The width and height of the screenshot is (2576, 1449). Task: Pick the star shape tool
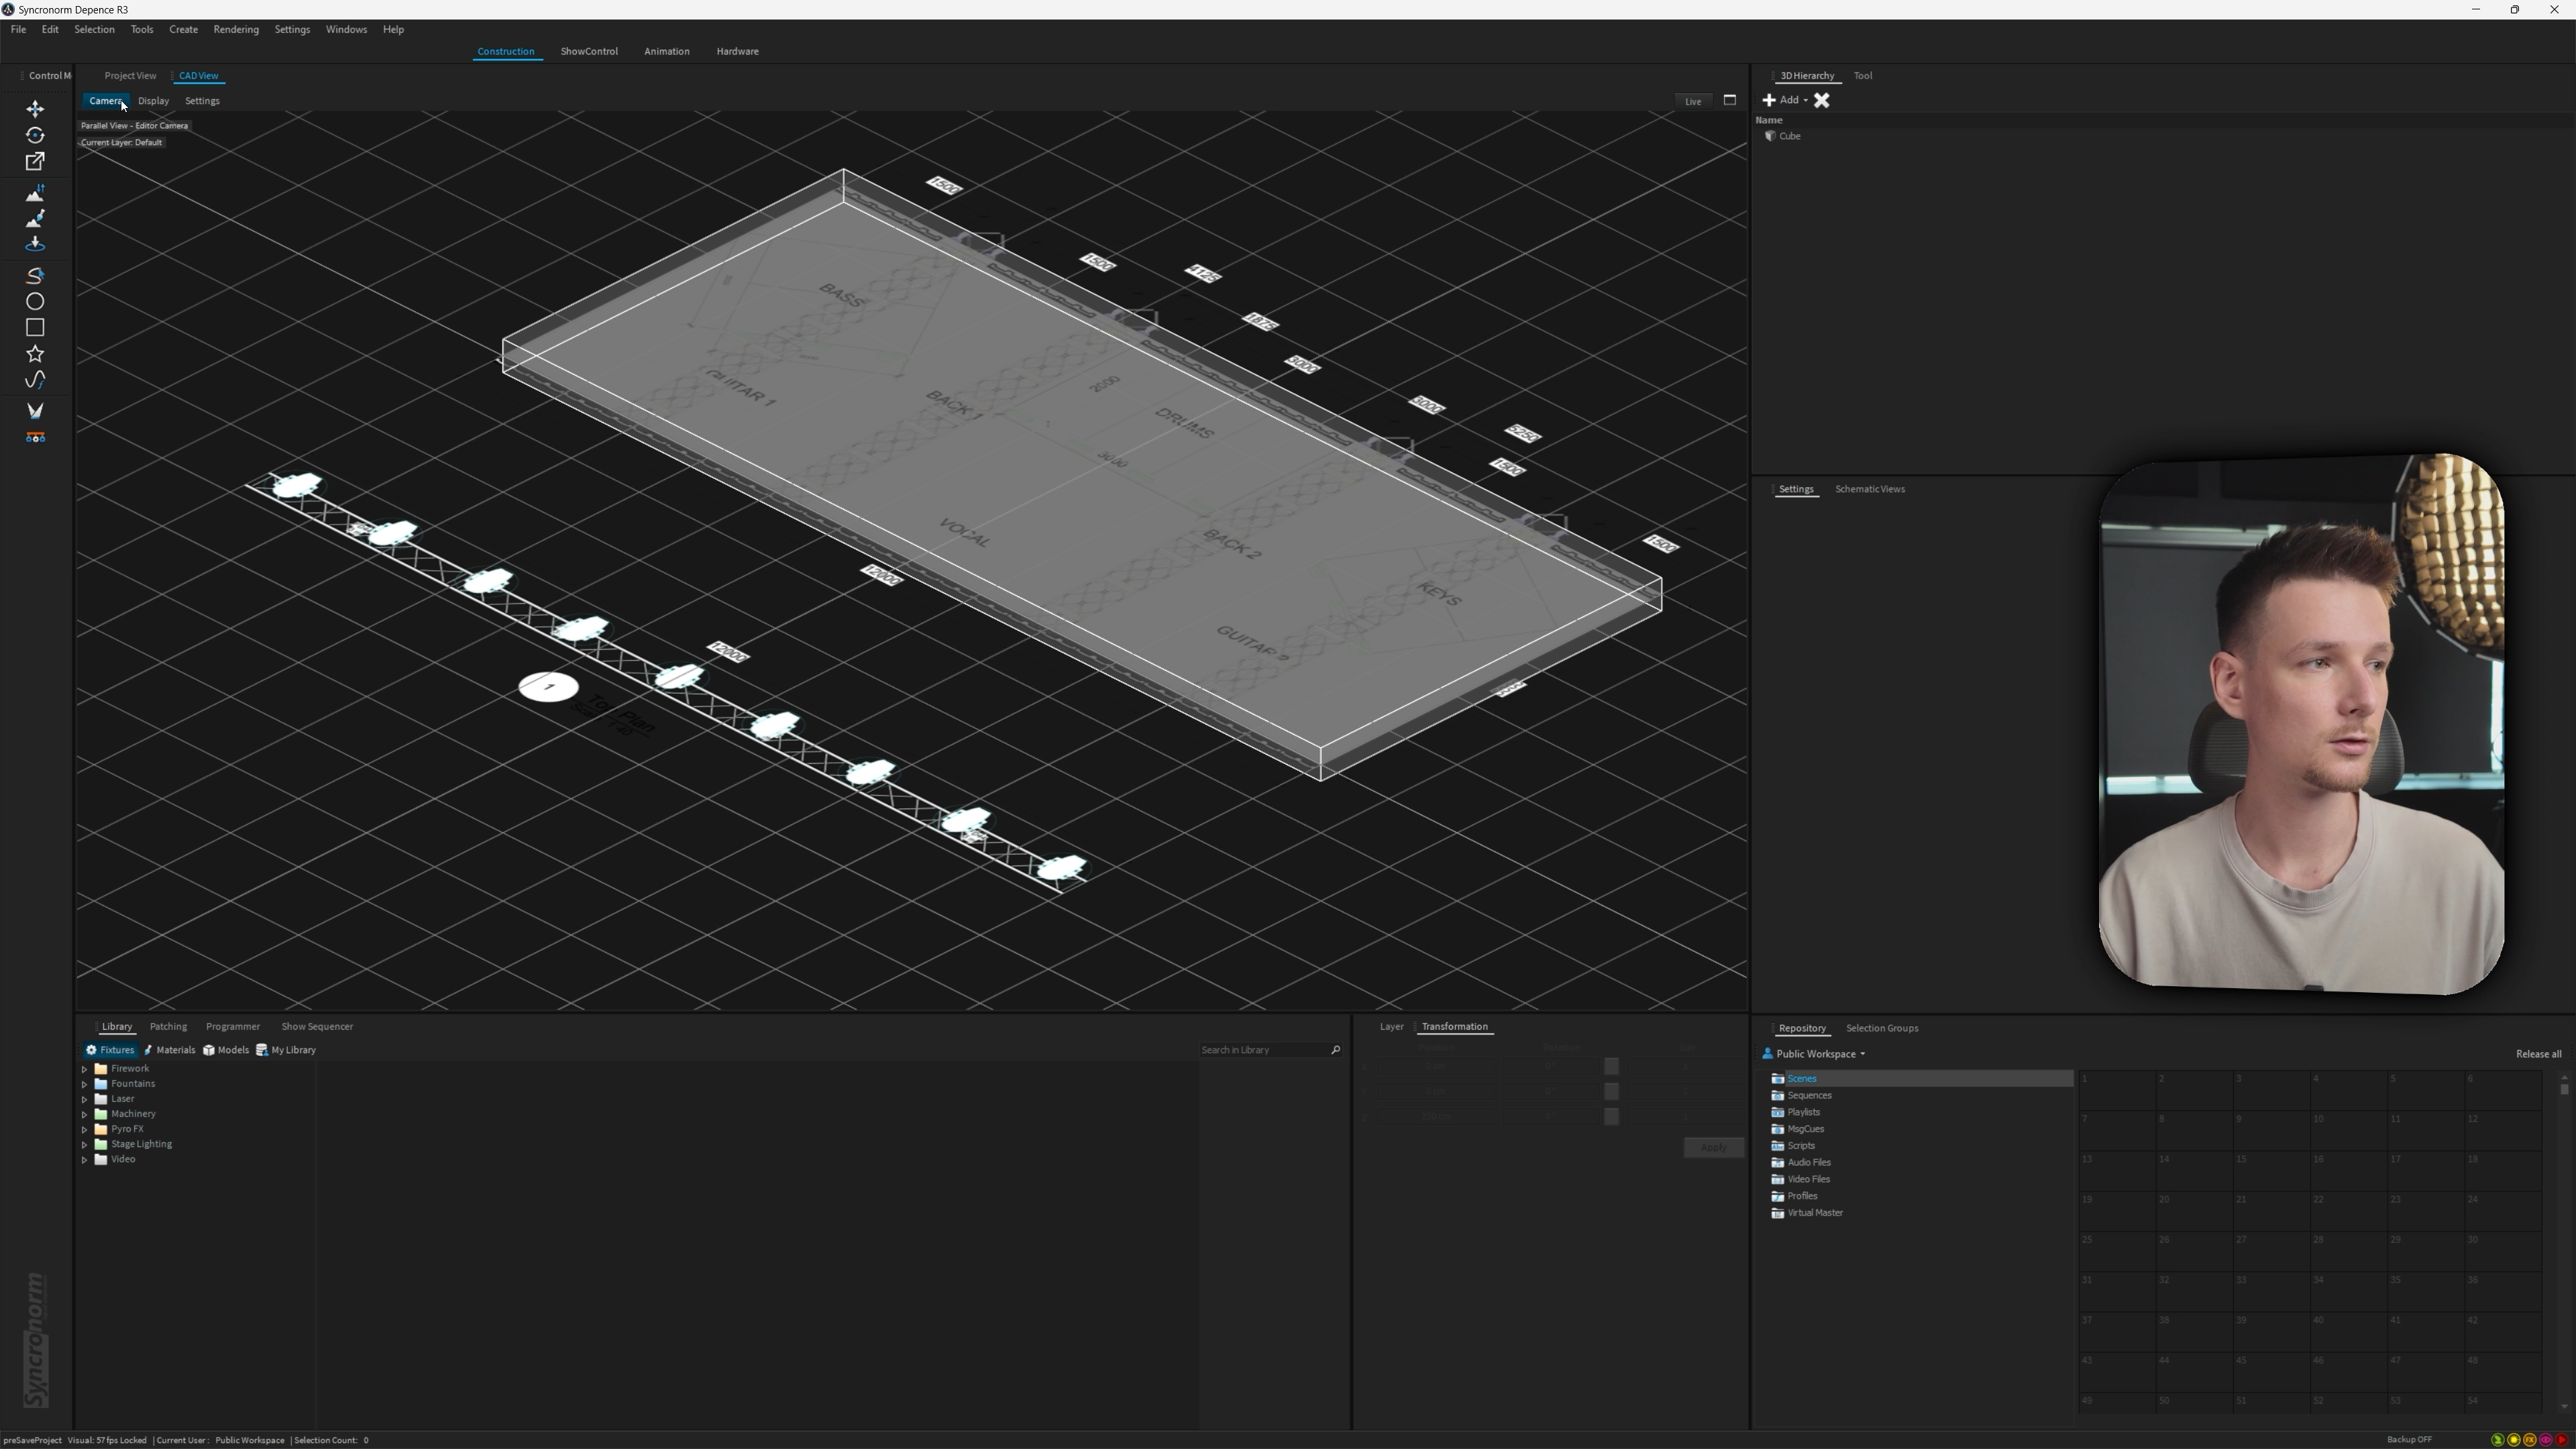coord(35,354)
